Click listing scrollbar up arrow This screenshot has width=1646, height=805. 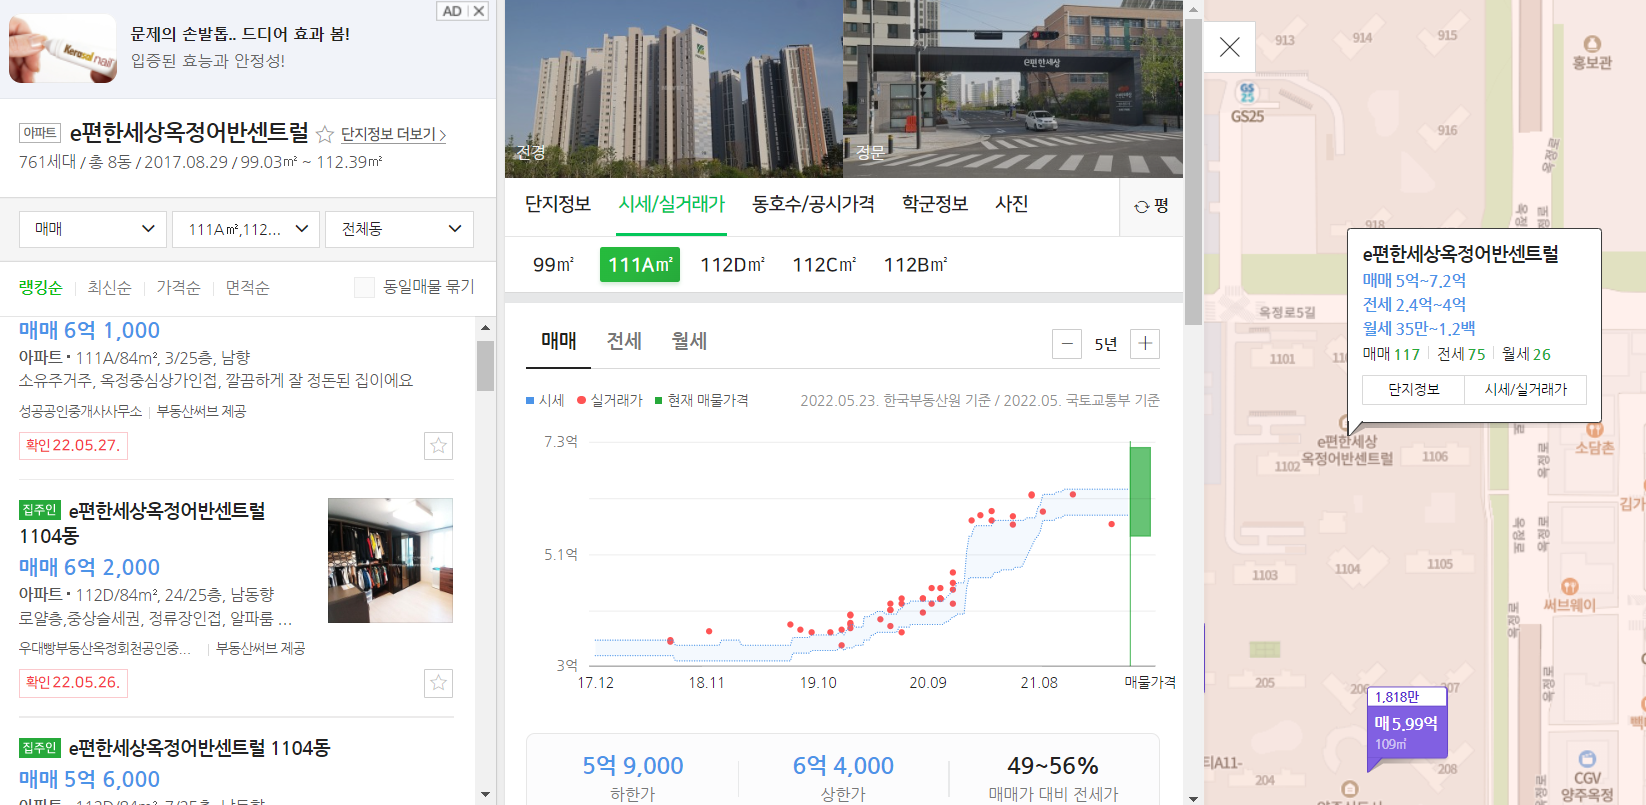click(485, 328)
